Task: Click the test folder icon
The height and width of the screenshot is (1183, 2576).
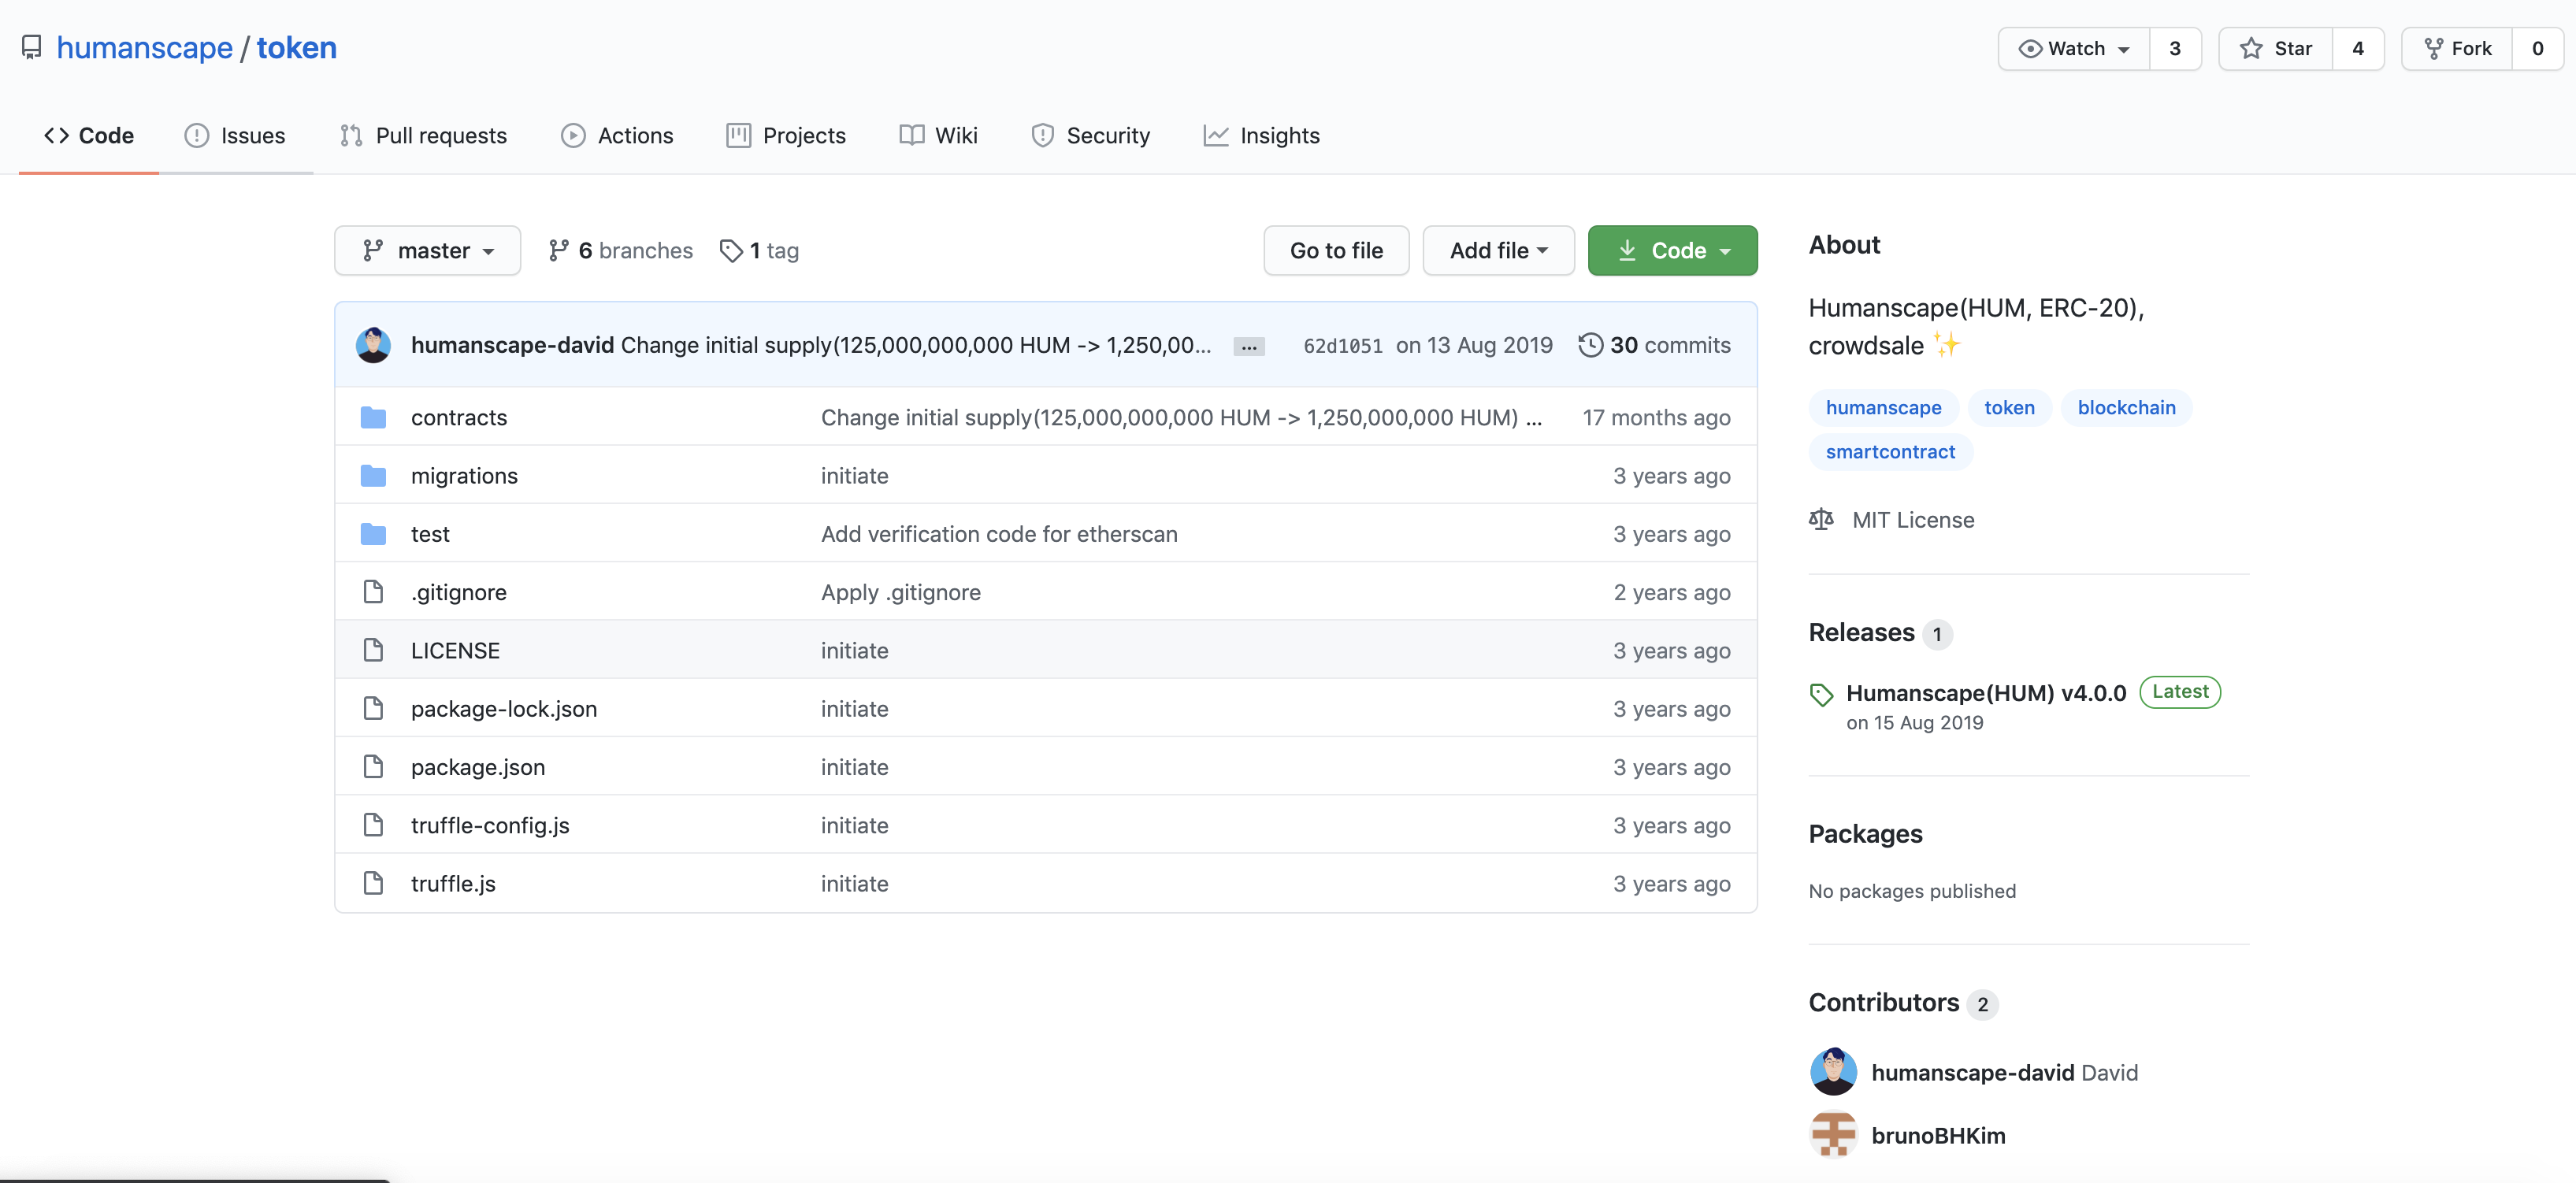Action: point(373,534)
